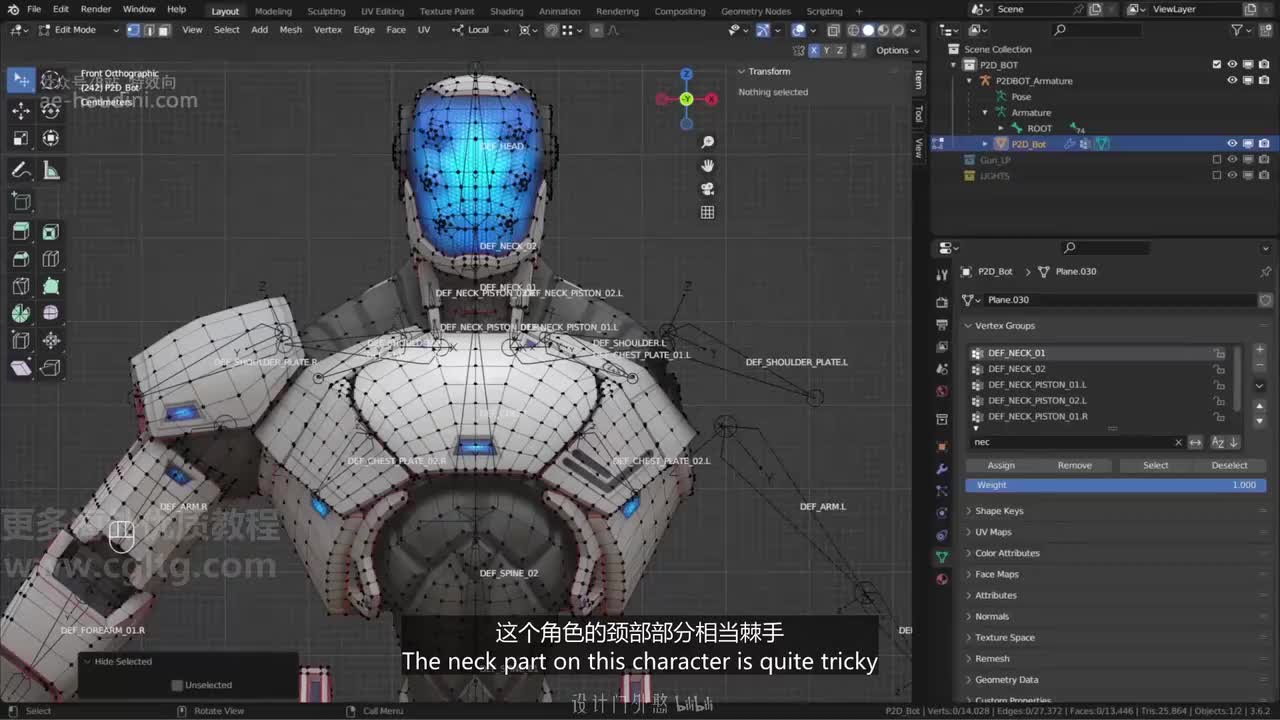Toggle X-ray mode in viewport header
This screenshot has width=1280, height=720.
pos(834,30)
